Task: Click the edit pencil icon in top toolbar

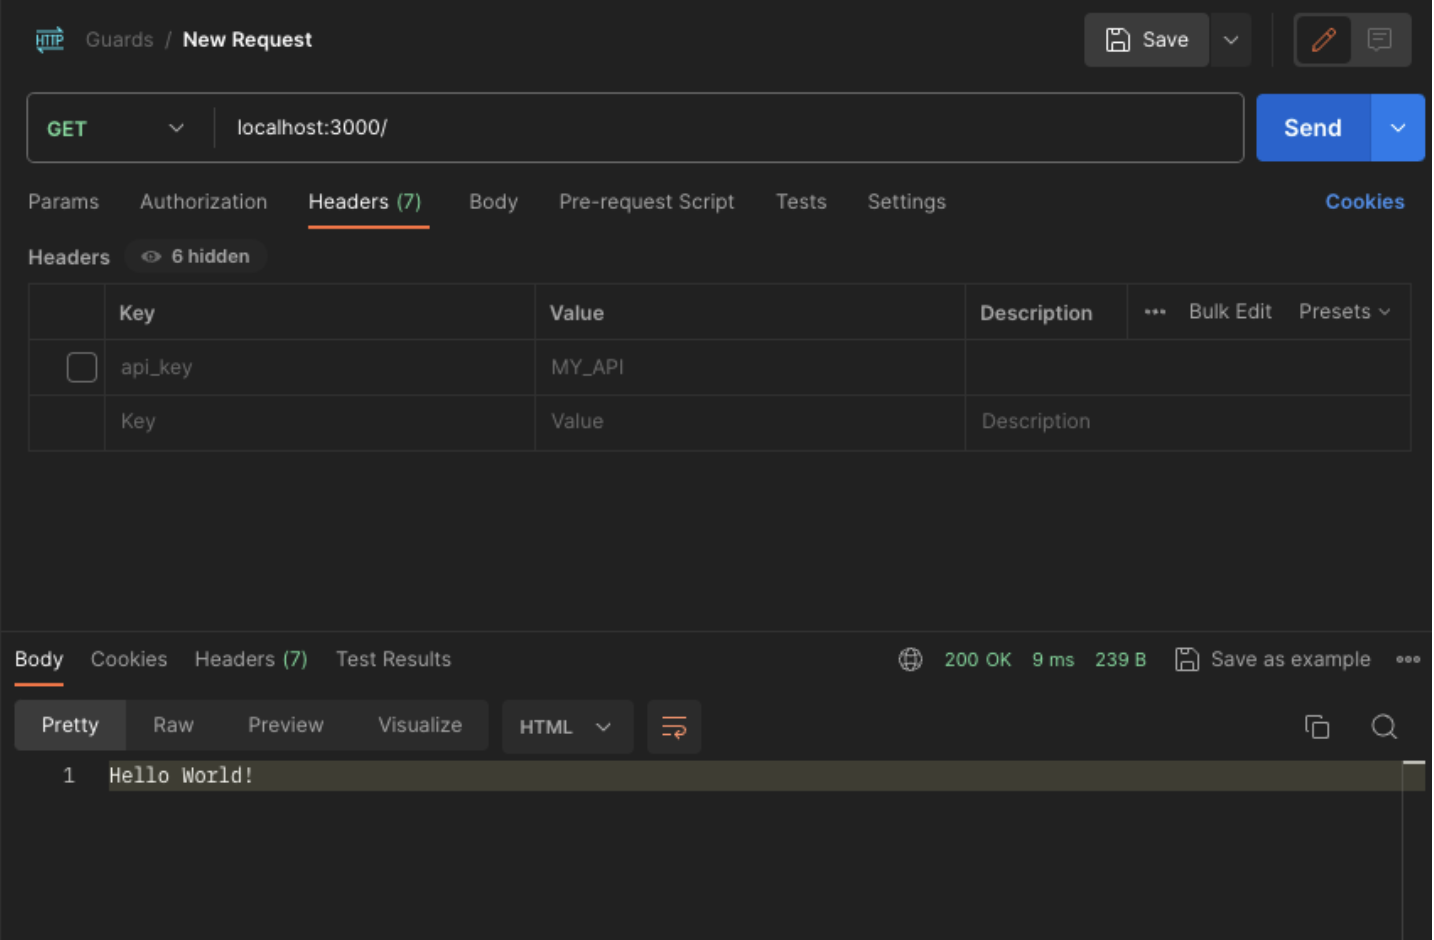Action: (1322, 40)
